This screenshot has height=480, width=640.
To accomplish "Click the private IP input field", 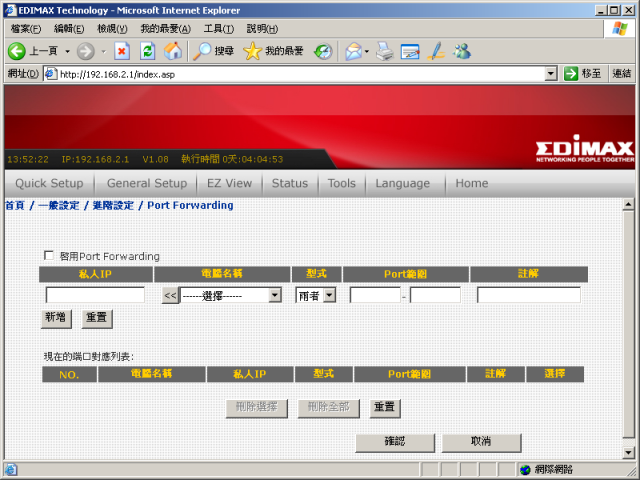I will [95, 295].
